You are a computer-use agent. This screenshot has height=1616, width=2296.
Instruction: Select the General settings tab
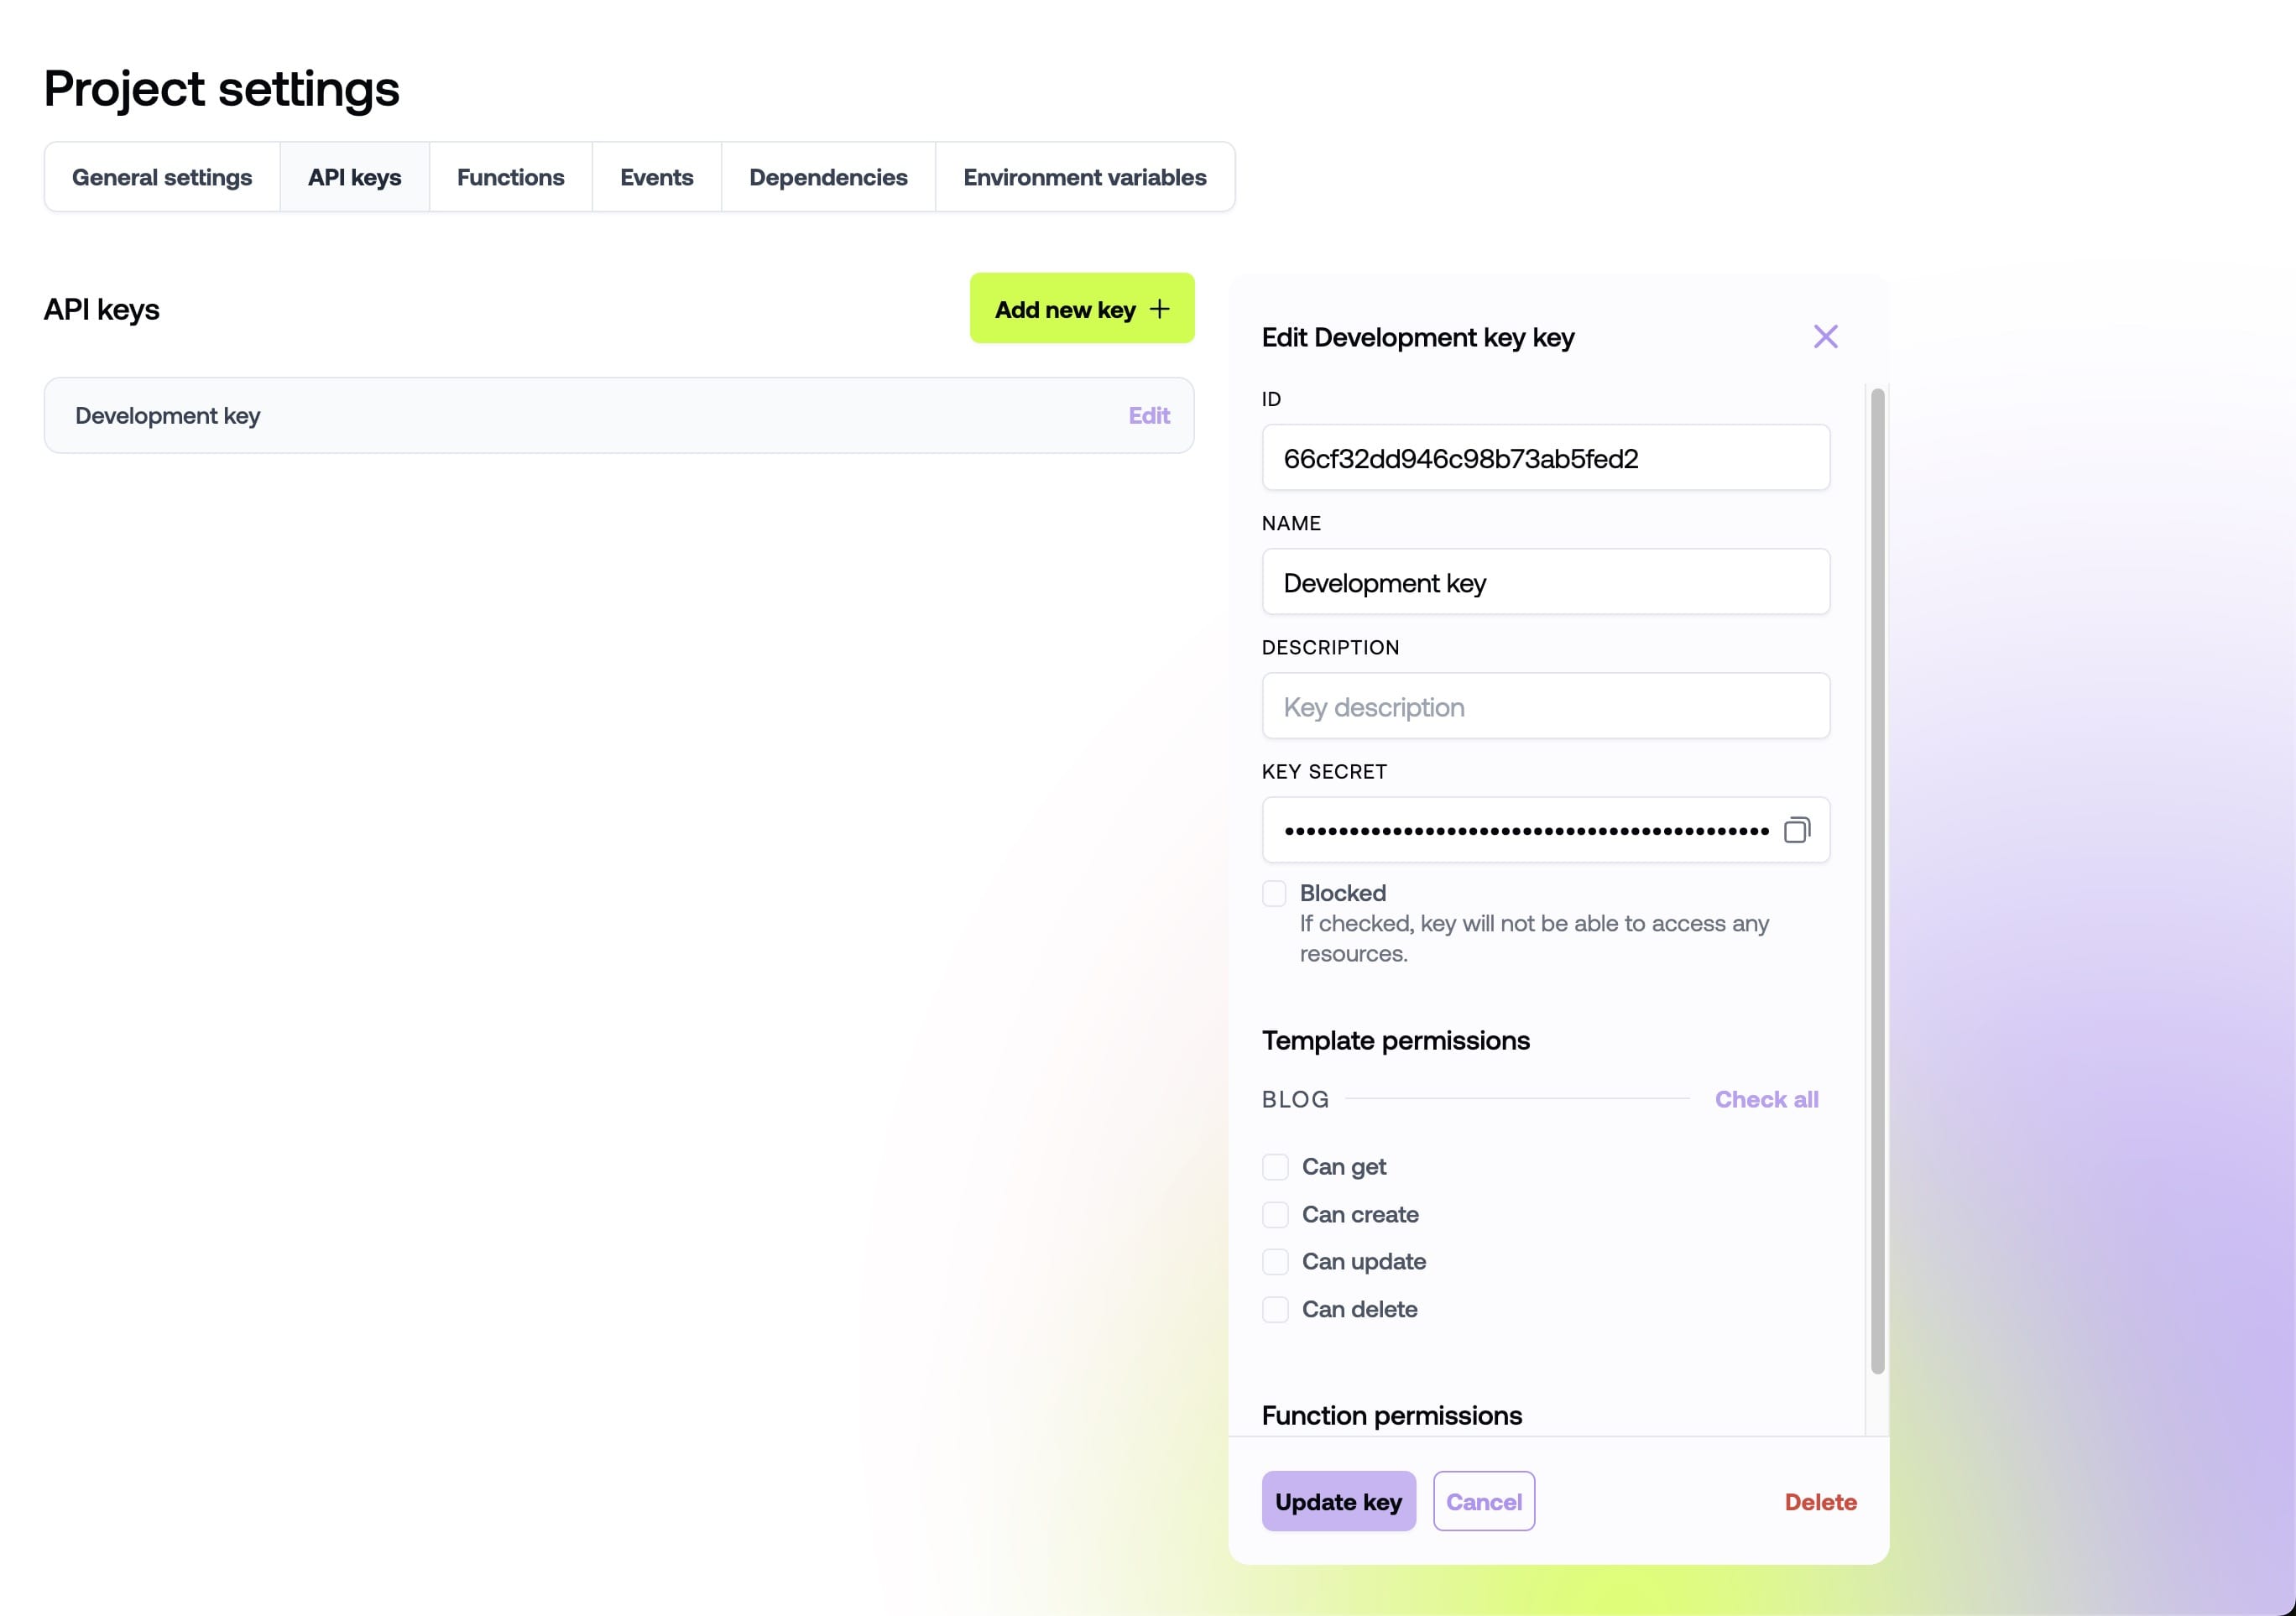[161, 177]
